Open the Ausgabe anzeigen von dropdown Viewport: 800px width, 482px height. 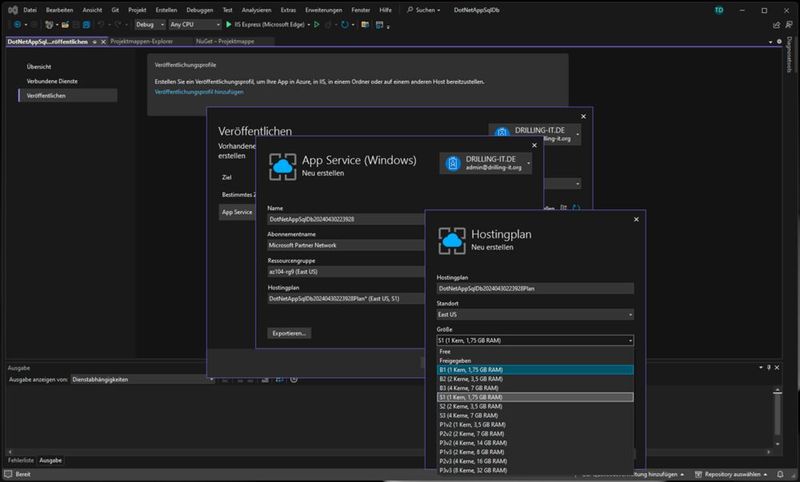(x=142, y=379)
